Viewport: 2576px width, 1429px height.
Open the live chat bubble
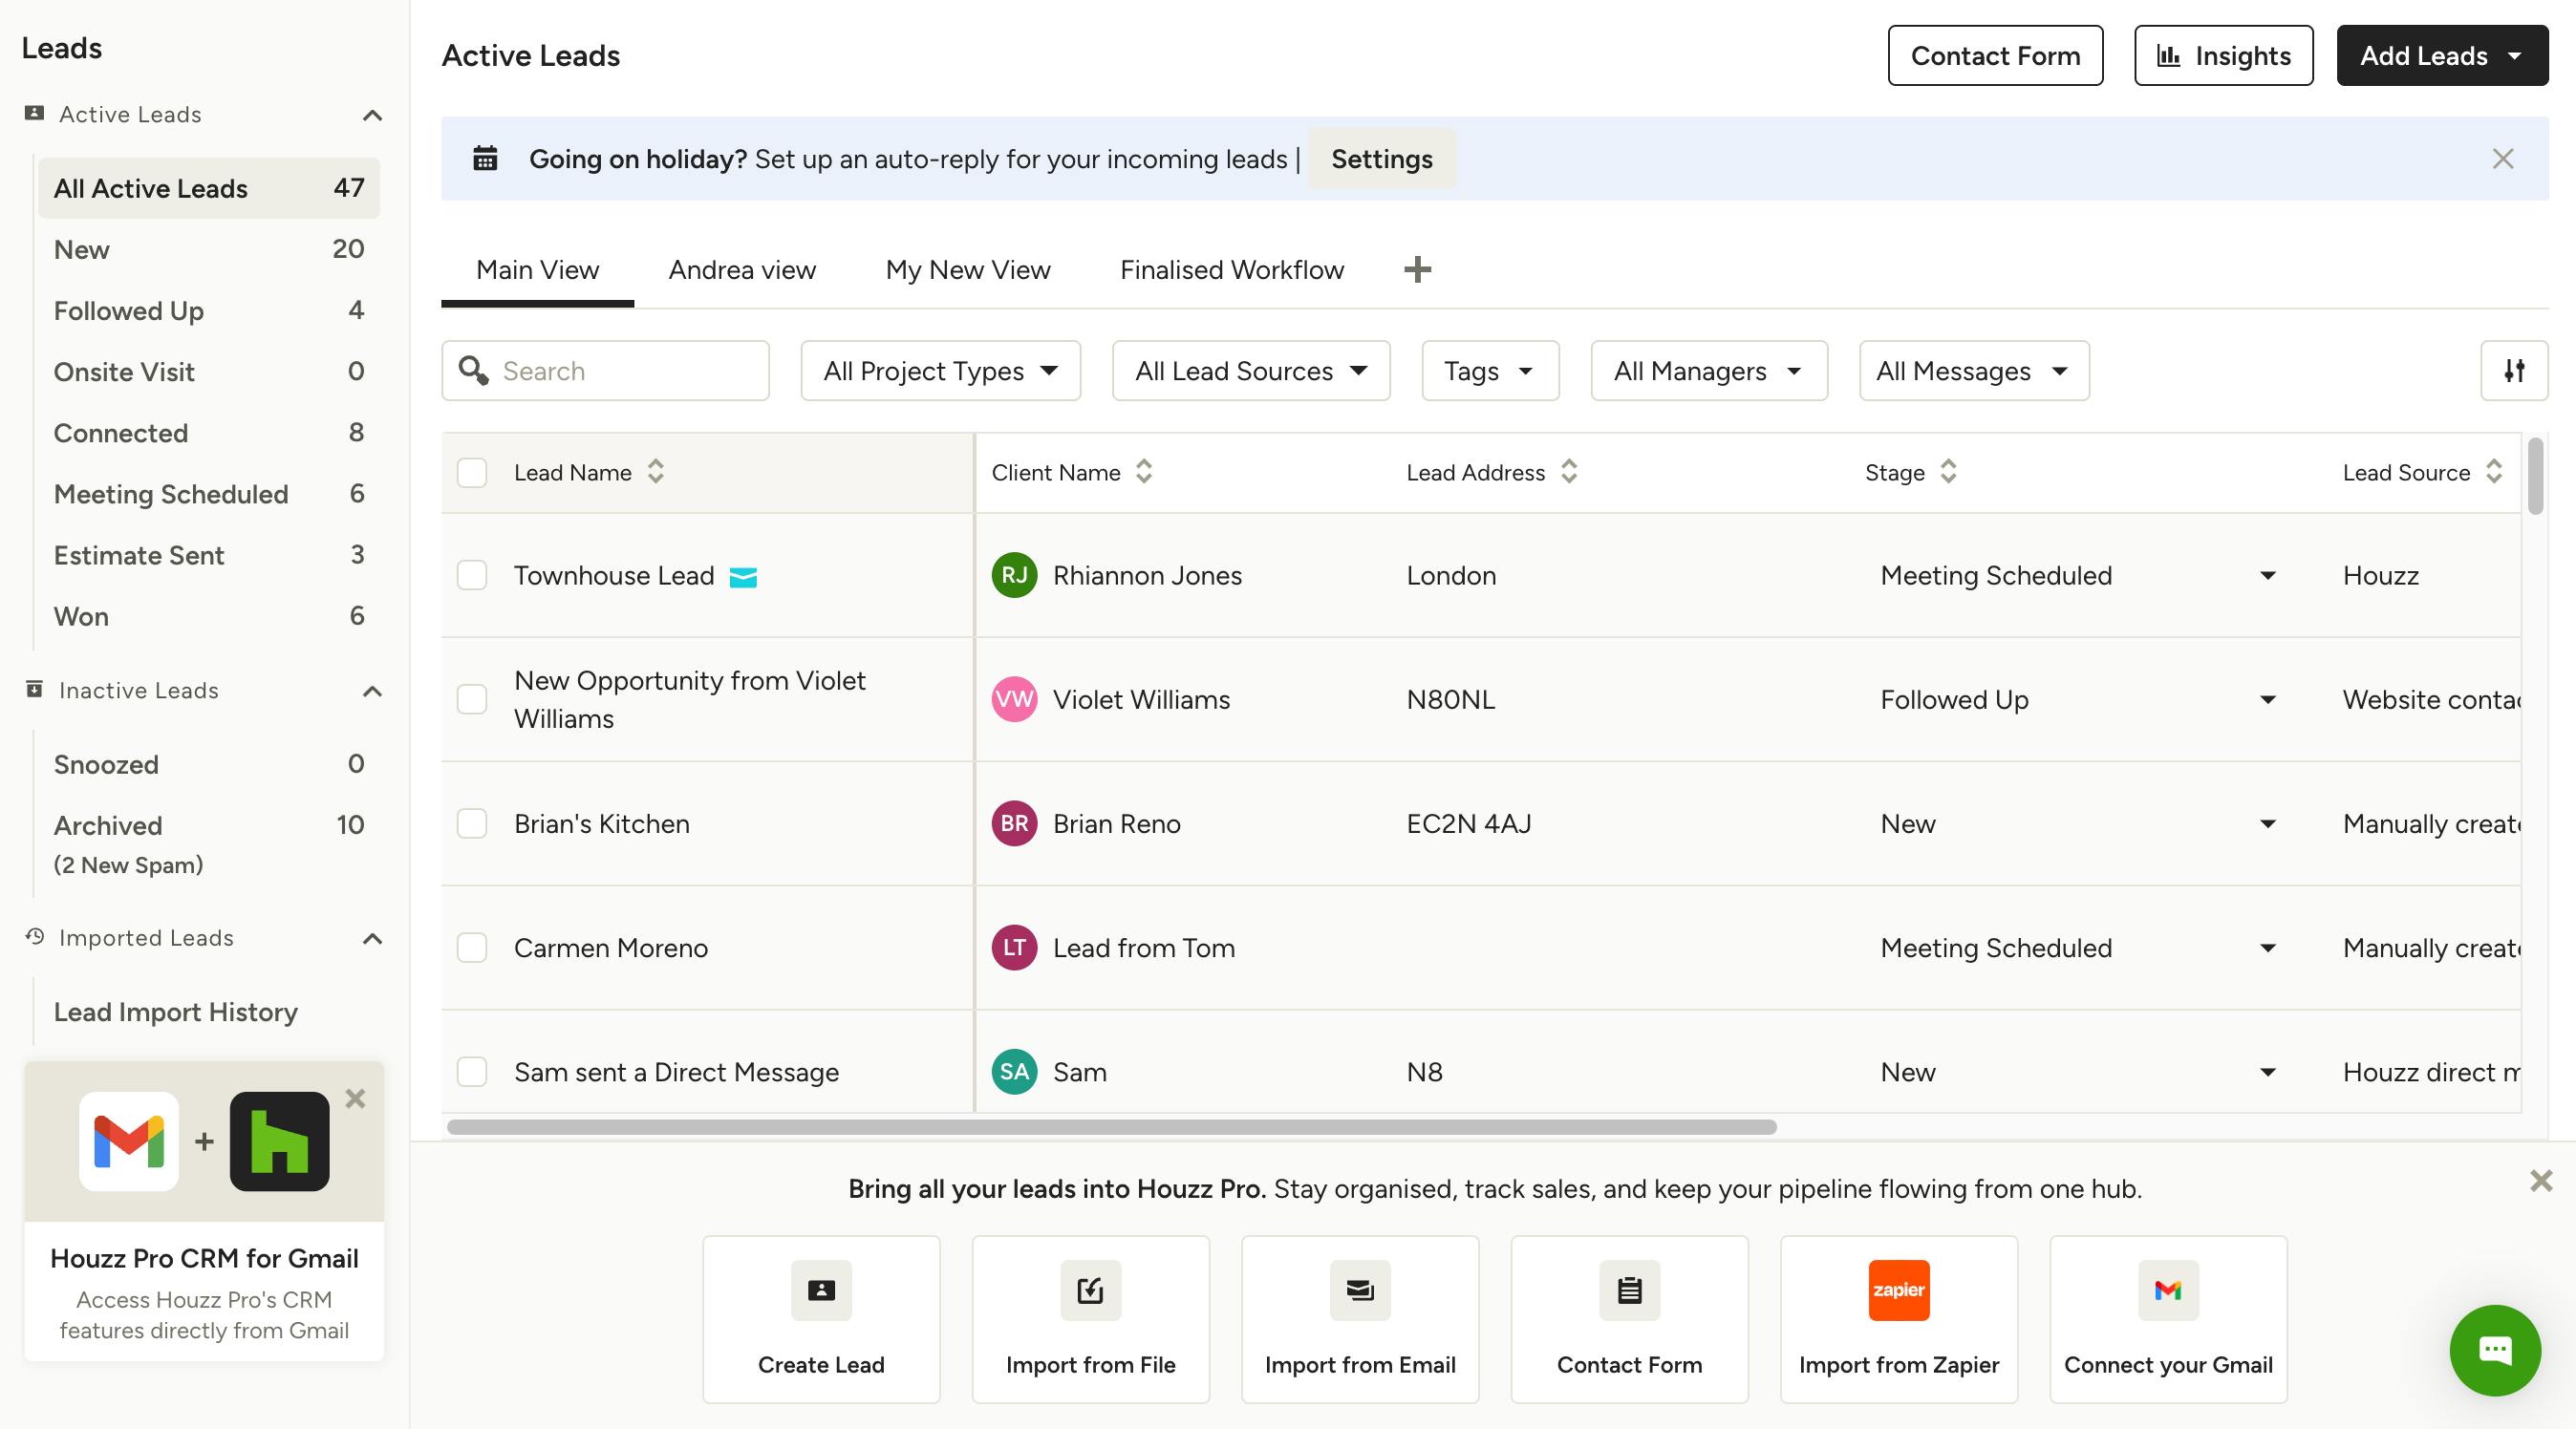pos(2495,1350)
